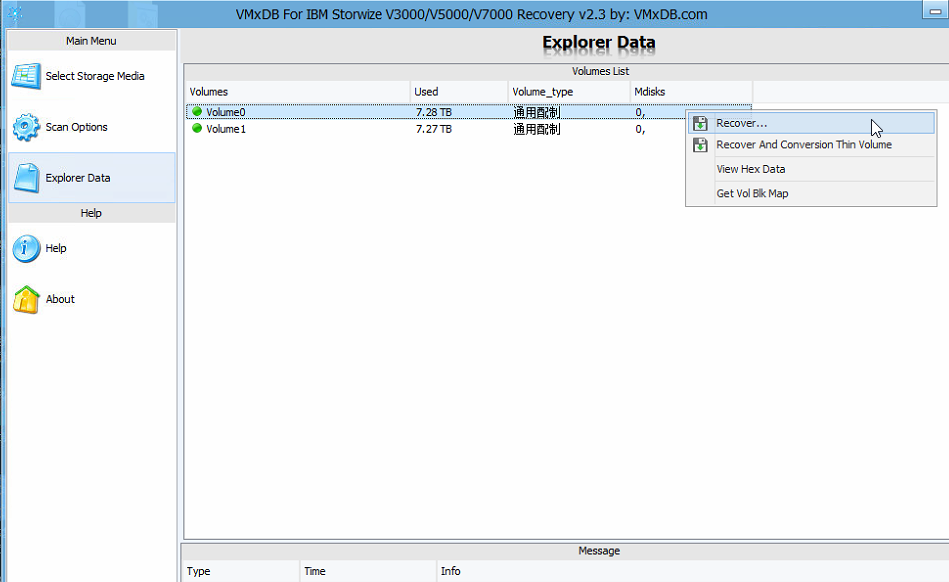Select Get Vol Blk Map entry
Image resolution: width=949 pixels, height=582 pixels.
tap(811, 194)
